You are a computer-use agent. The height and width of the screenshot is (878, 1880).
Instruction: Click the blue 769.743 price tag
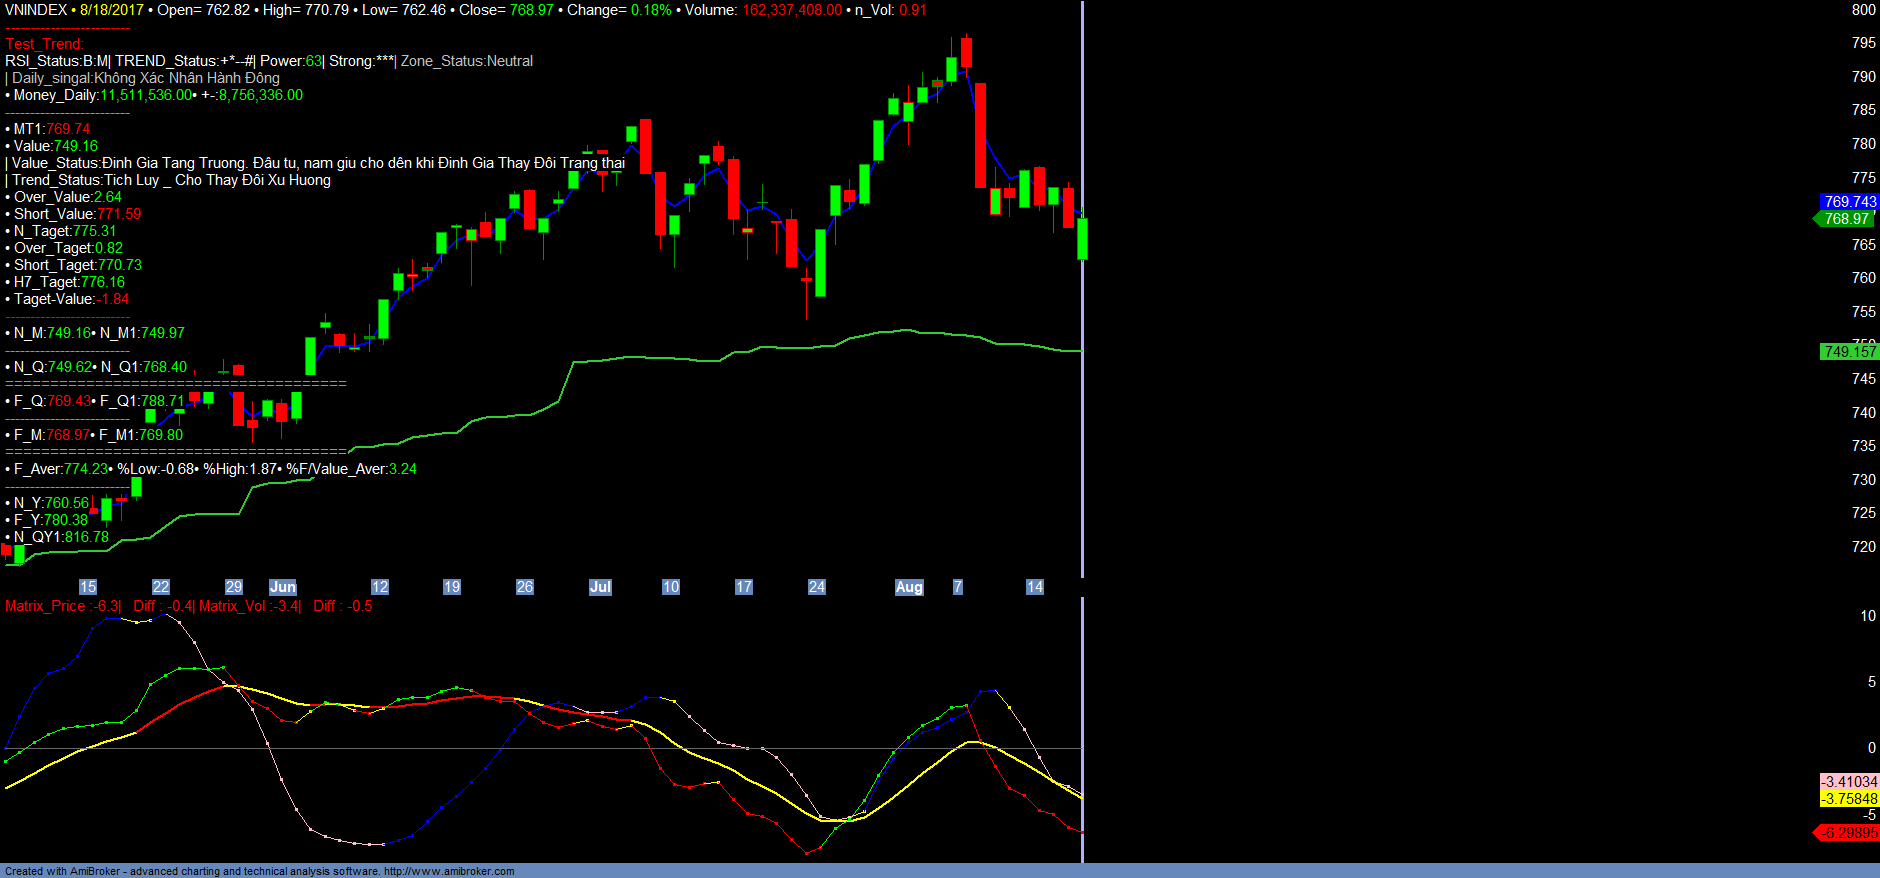[x=1849, y=202]
